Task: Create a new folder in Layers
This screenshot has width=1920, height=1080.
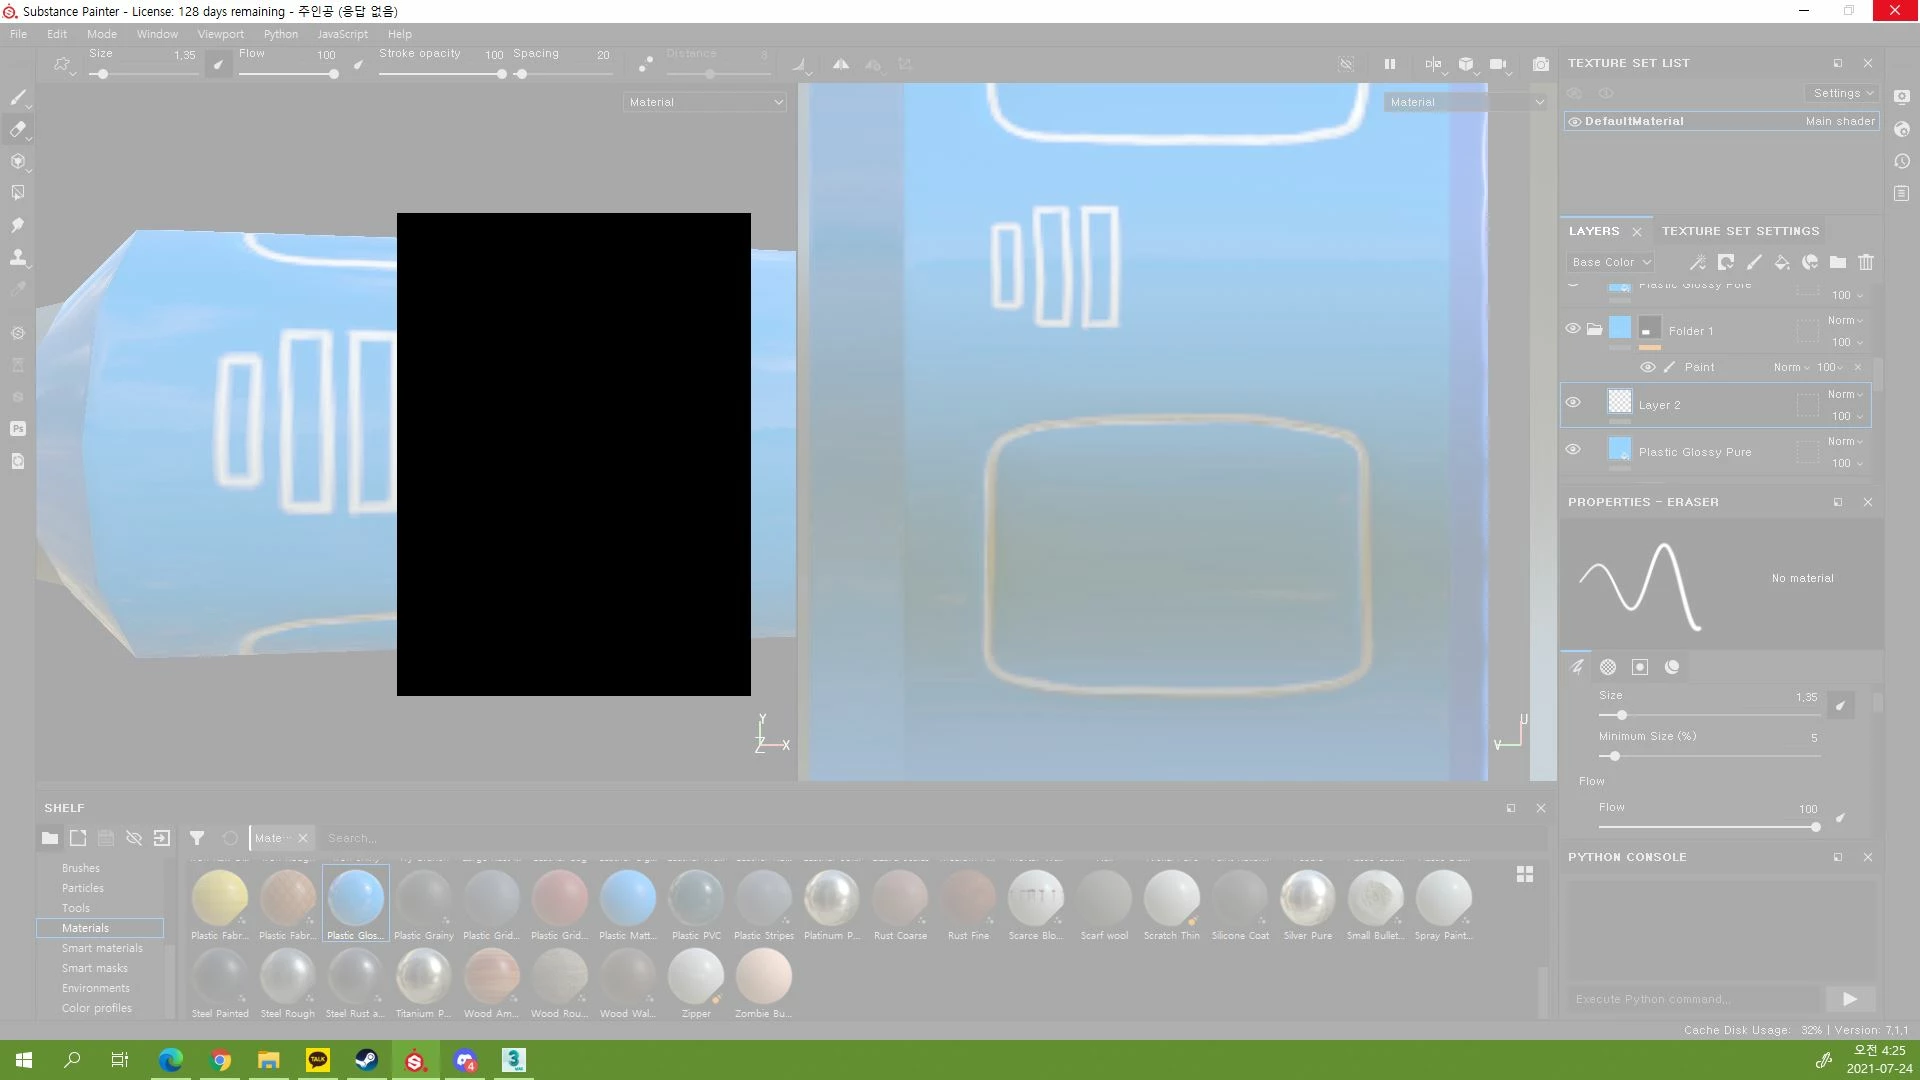Action: click(1838, 262)
